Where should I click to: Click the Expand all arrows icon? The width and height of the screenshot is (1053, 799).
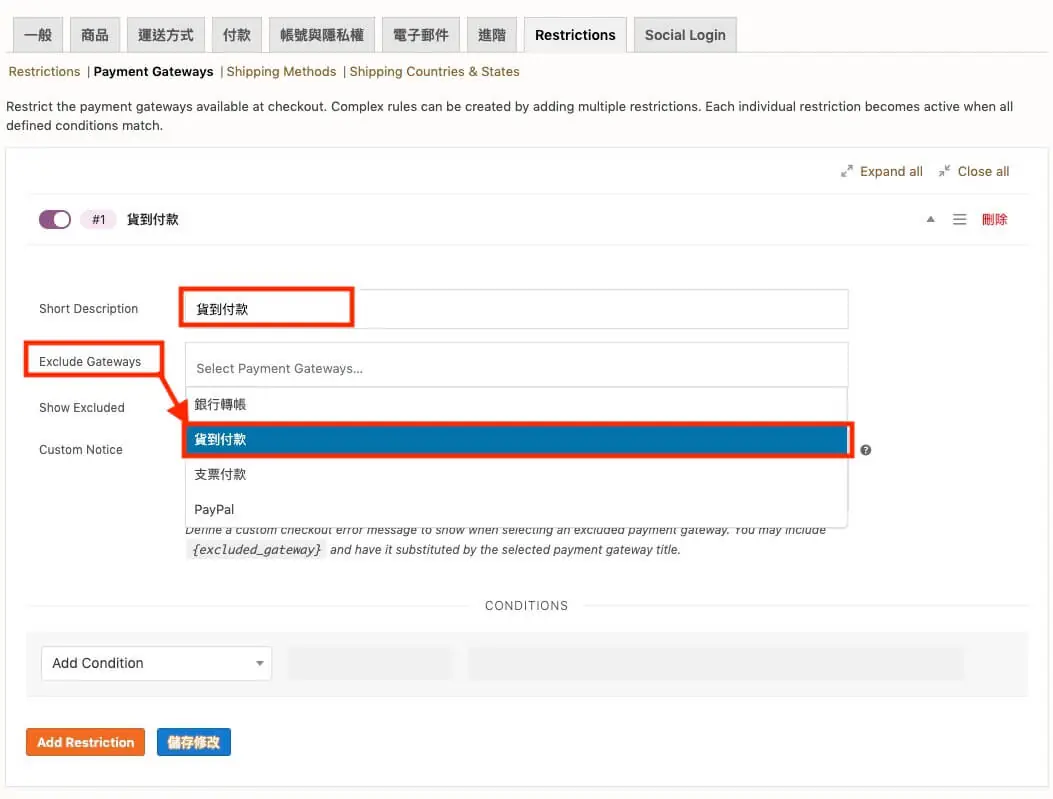(847, 171)
